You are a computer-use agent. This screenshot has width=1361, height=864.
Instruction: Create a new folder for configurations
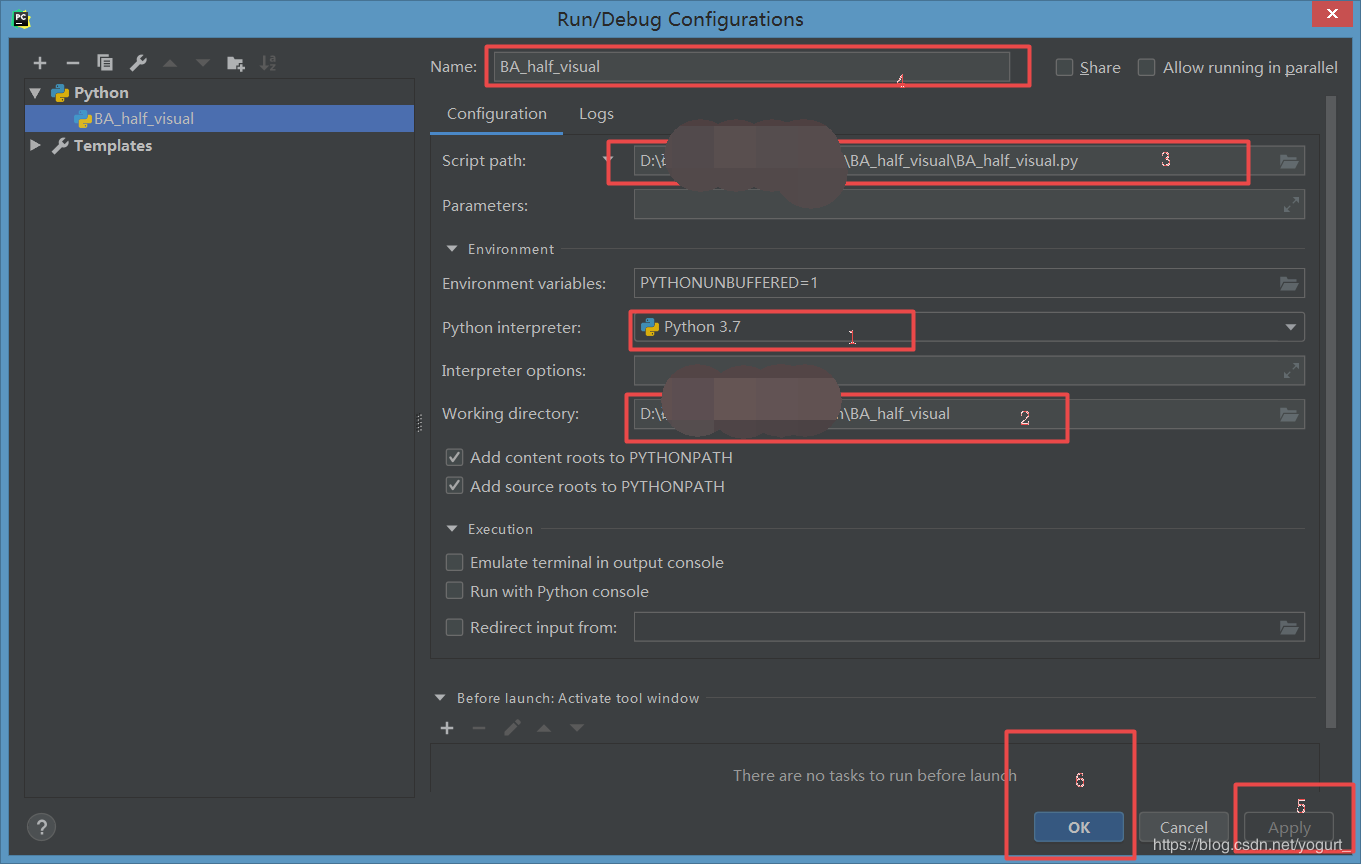(236, 62)
